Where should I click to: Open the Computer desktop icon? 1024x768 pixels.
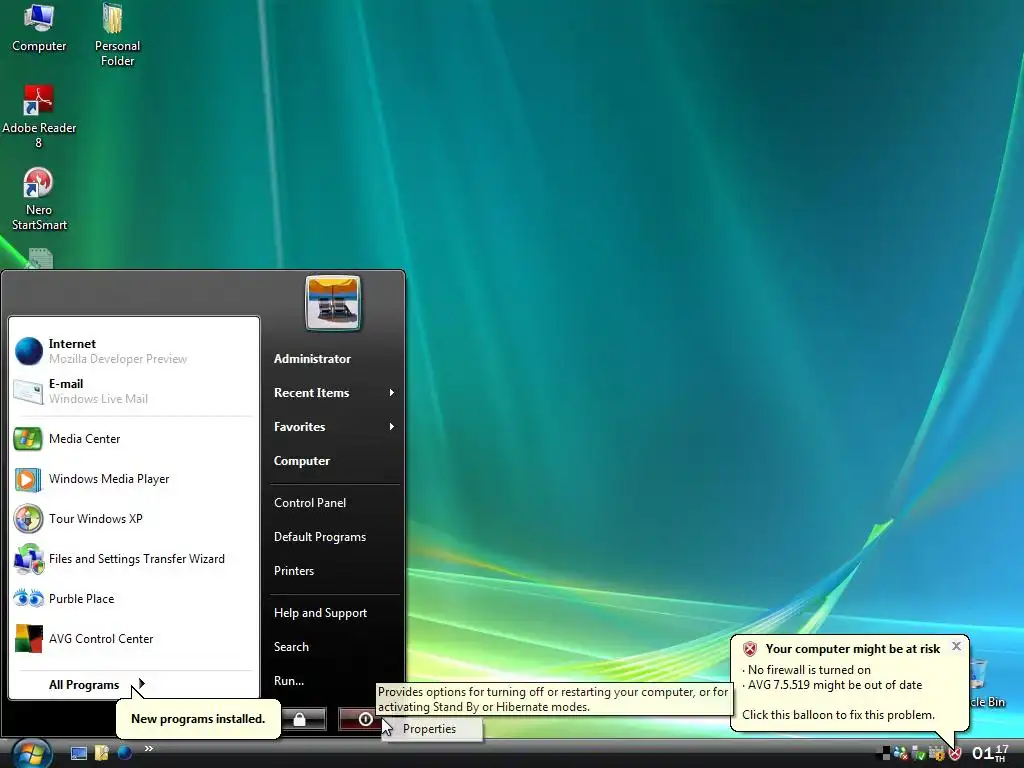39,28
